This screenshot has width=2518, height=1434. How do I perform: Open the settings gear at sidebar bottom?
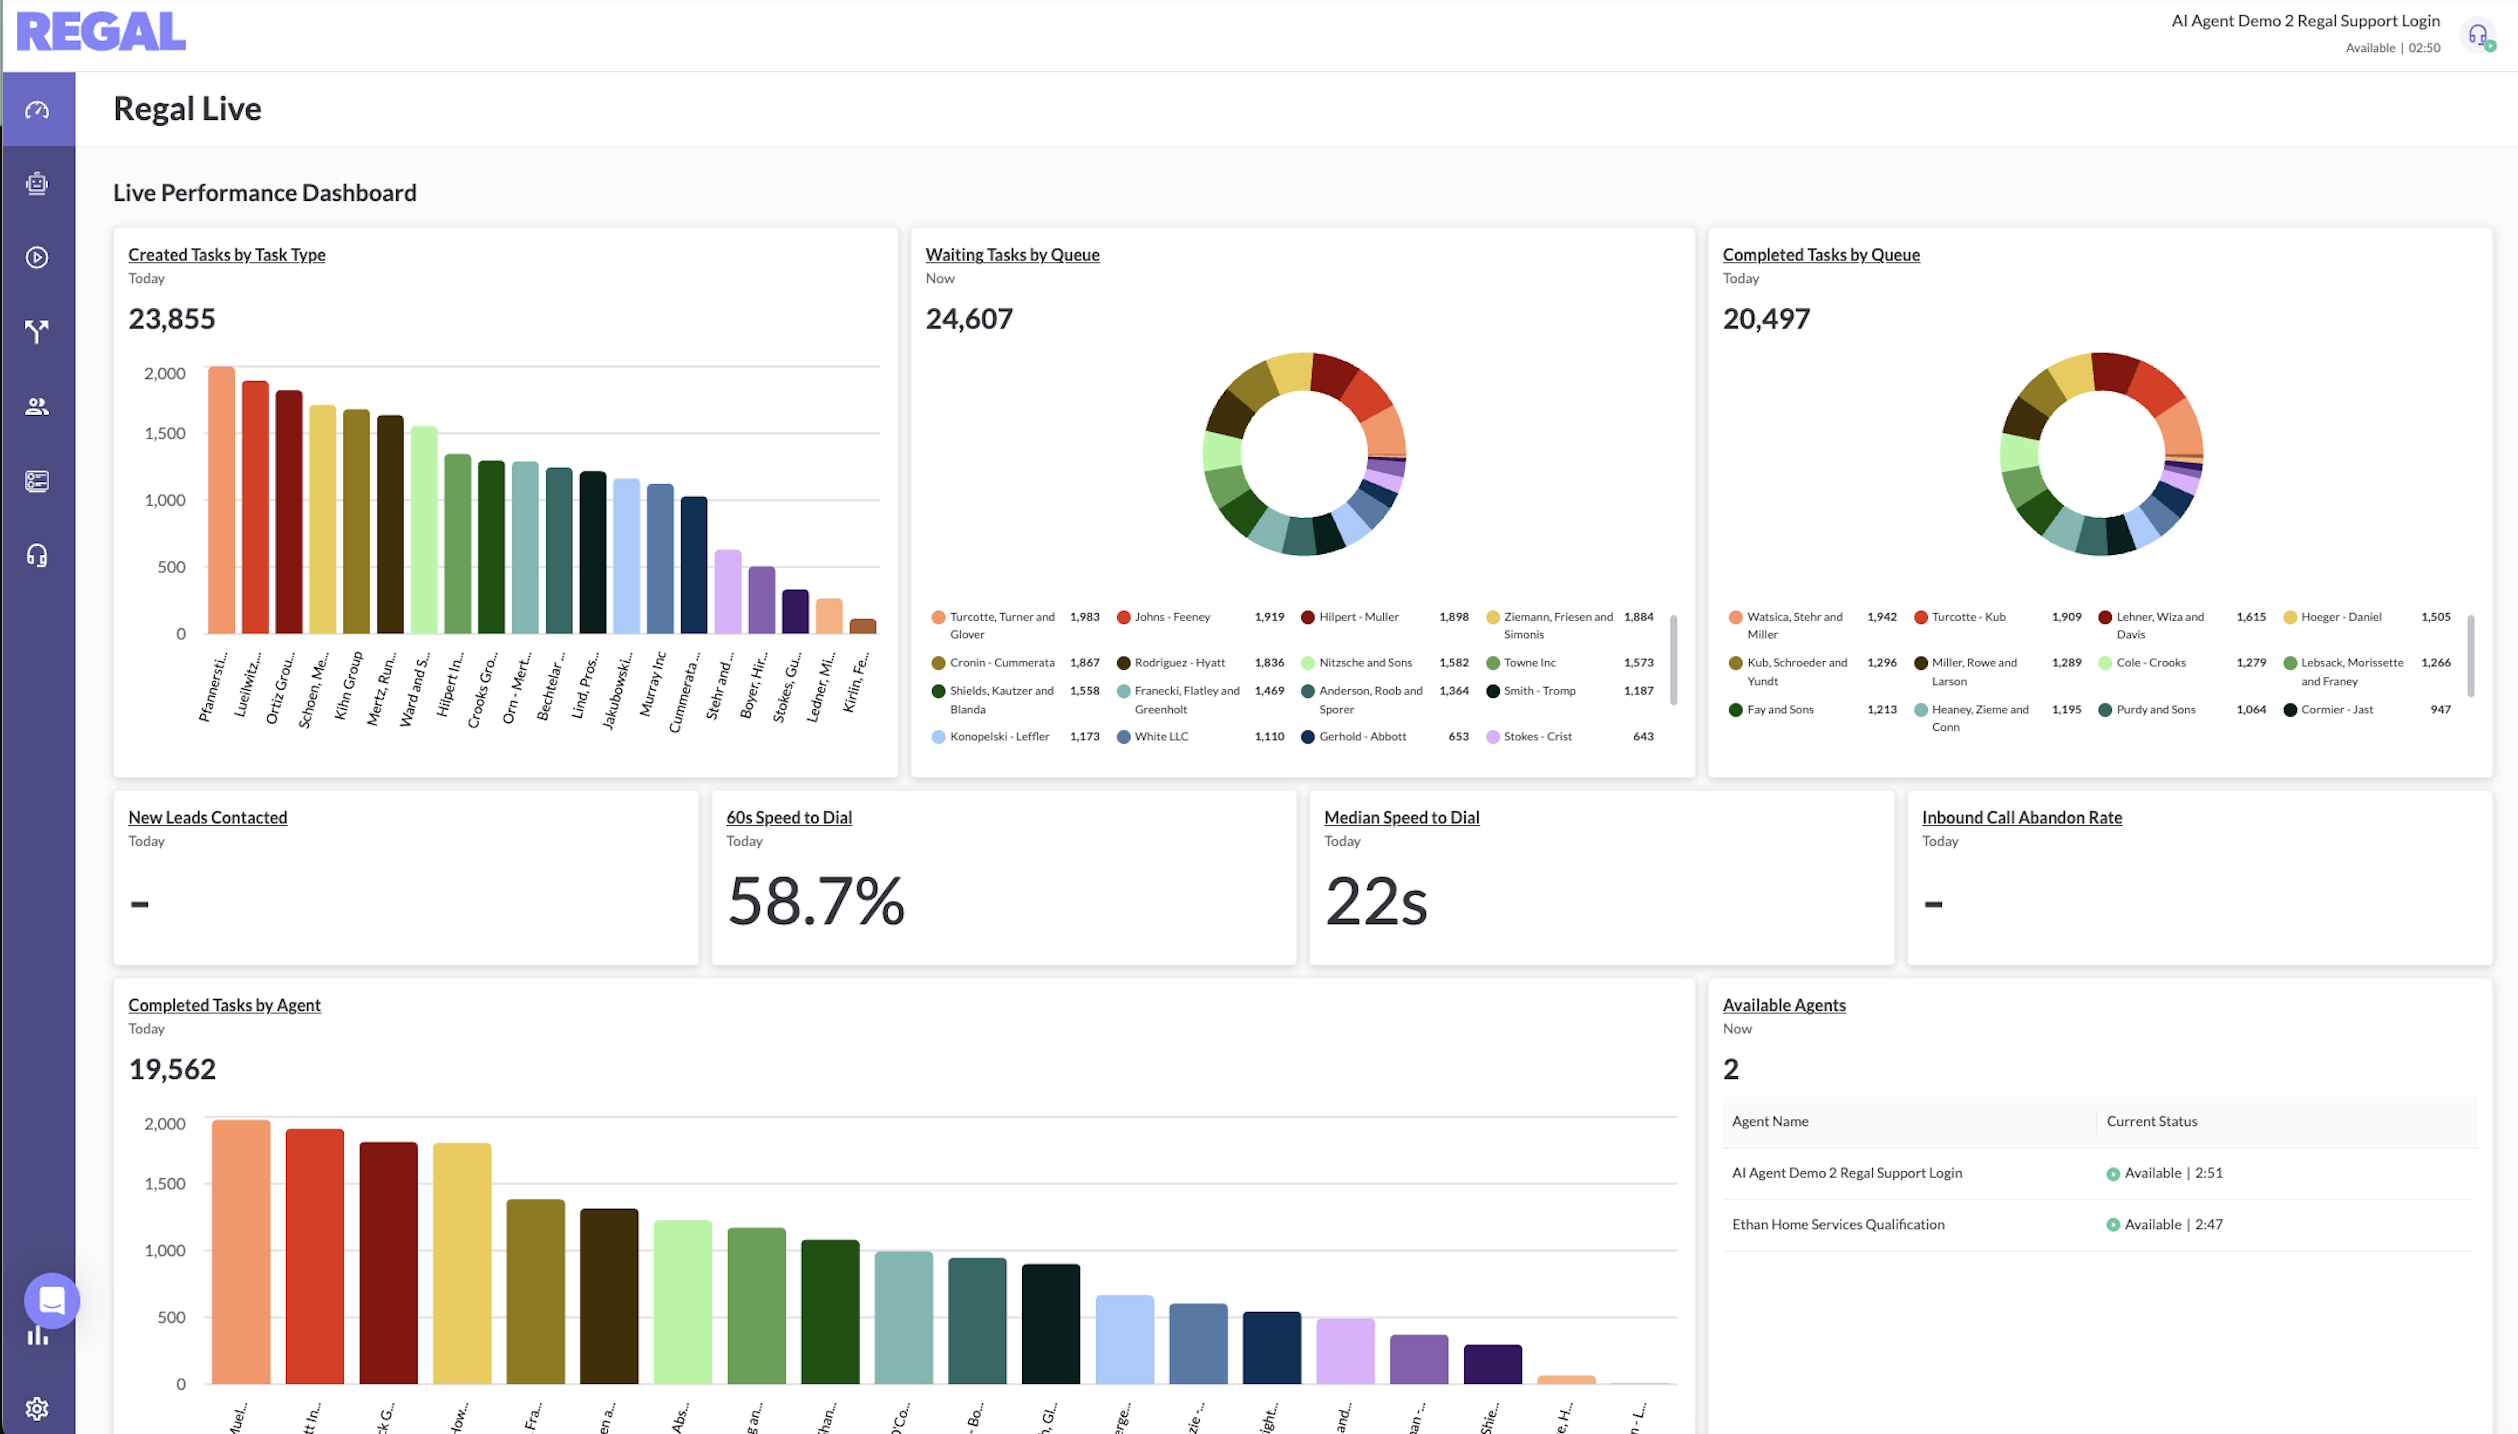tap(37, 1408)
